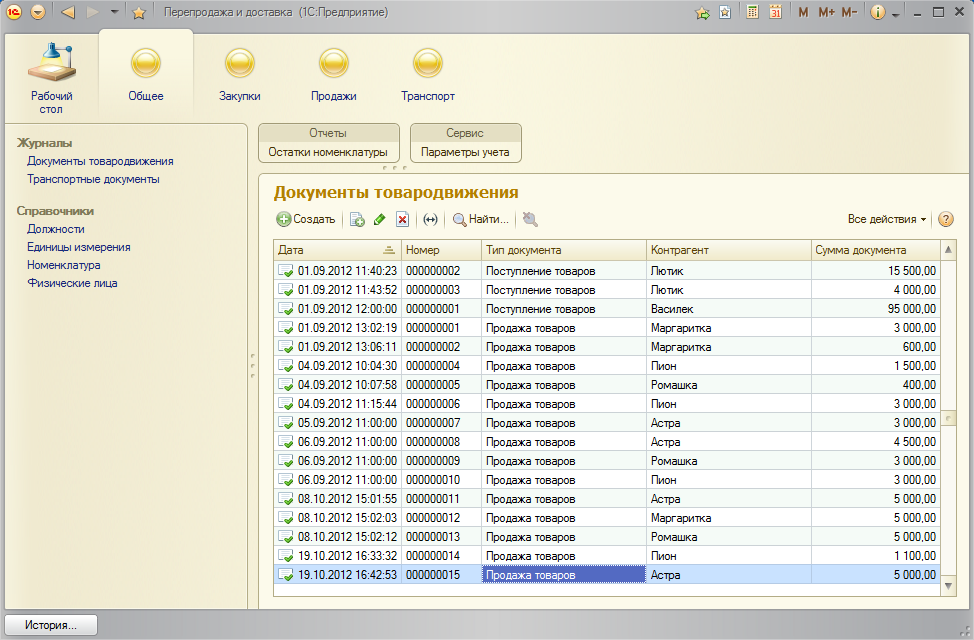Open the info help icon
Screen dimensions: 974x640
878,12
